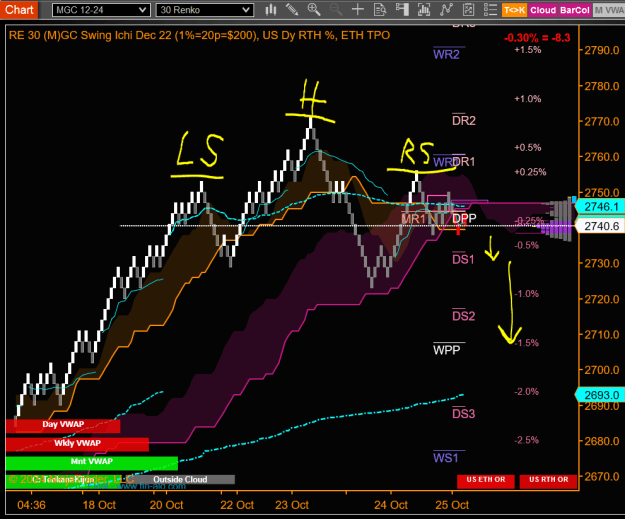Viewport: 625px width, 519px height.
Task: Open the strategies line-node icon
Action: coord(446,10)
